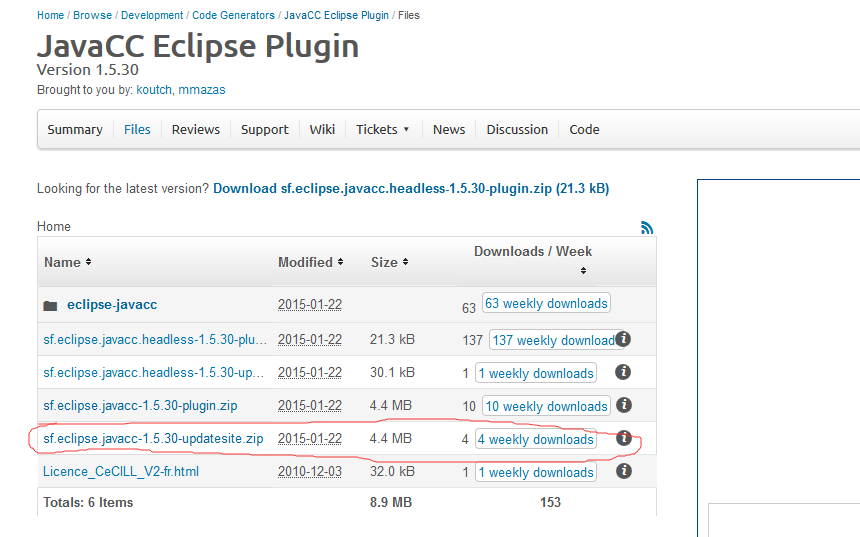Open Licence_CeCILL_V2-fr.html file
Screen dimensions: 860x537
coord(121,471)
